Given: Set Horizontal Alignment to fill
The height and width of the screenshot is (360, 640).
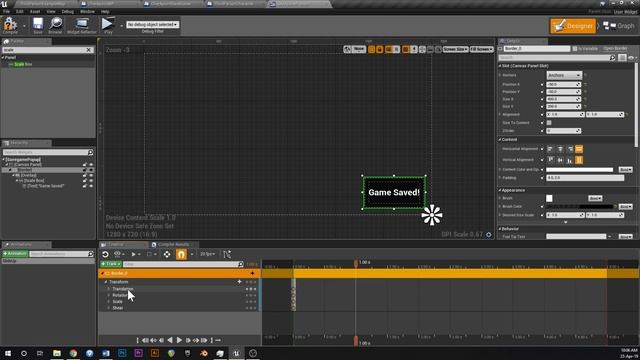Looking at the screenshot, I should [x=579, y=149].
